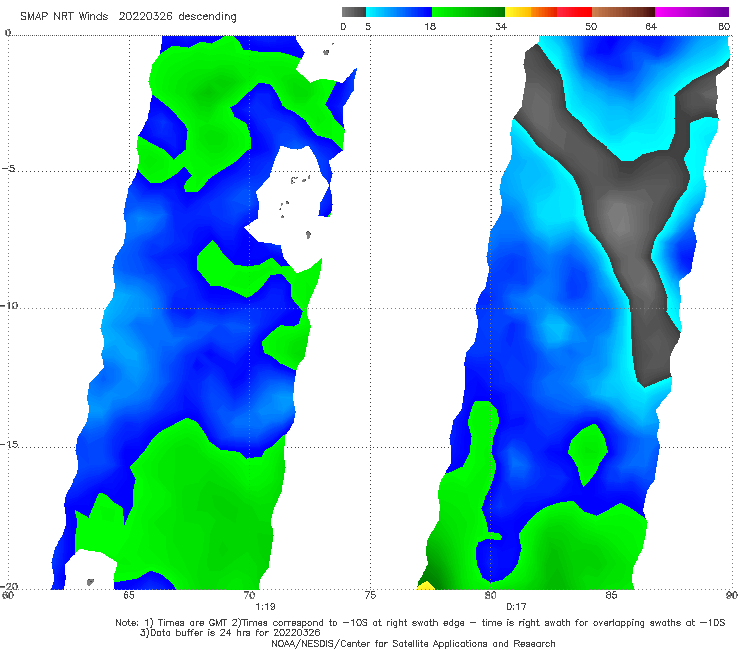Click the red segment of the colorbar
Viewport: 740px width, 650px height.
click(x=574, y=12)
